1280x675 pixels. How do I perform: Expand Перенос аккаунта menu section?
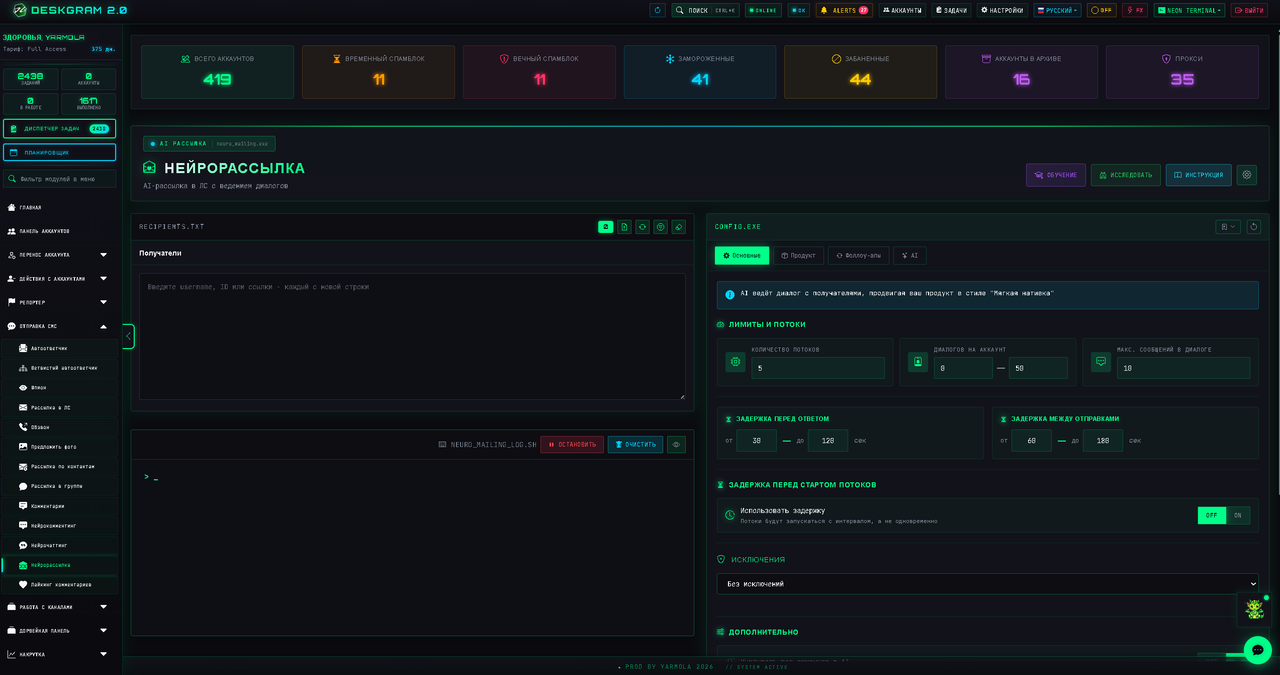pyautogui.click(x=58, y=255)
